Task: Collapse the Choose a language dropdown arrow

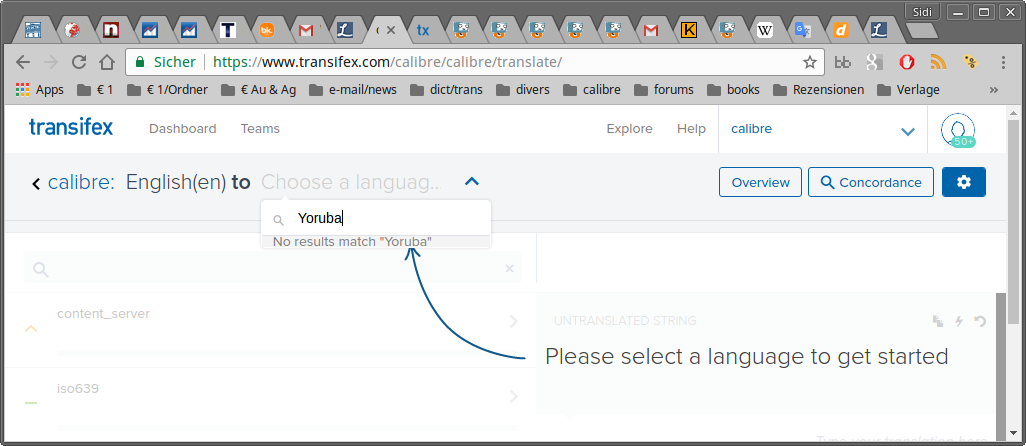Action: pyautogui.click(x=472, y=182)
